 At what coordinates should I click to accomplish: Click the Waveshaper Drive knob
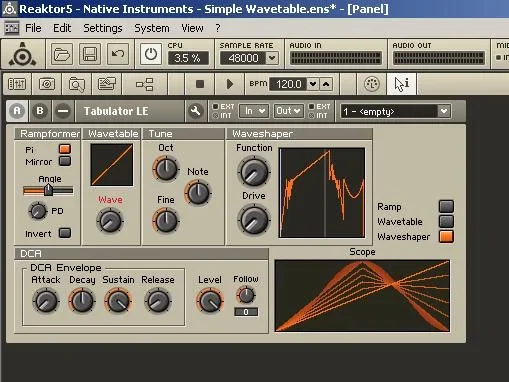[x=254, y=220]
